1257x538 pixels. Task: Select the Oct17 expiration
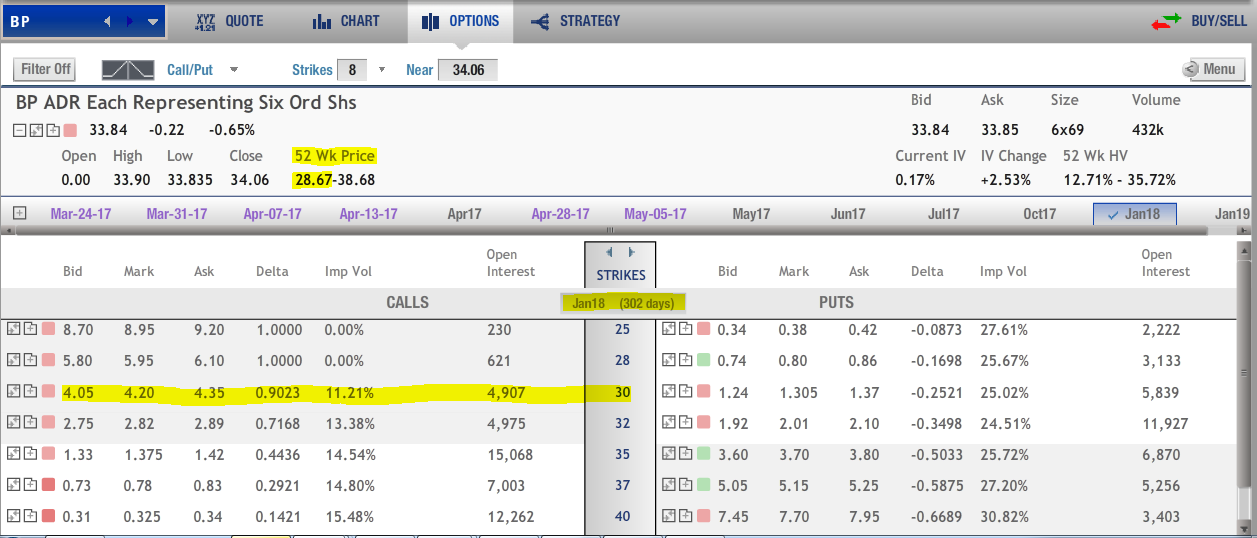tap(1040, 214)
